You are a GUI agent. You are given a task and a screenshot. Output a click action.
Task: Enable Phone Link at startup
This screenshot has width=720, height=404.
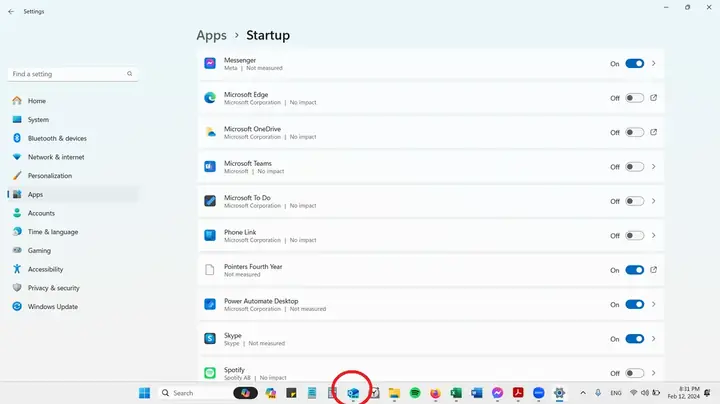pyautogui.click(x=635, y=236)
